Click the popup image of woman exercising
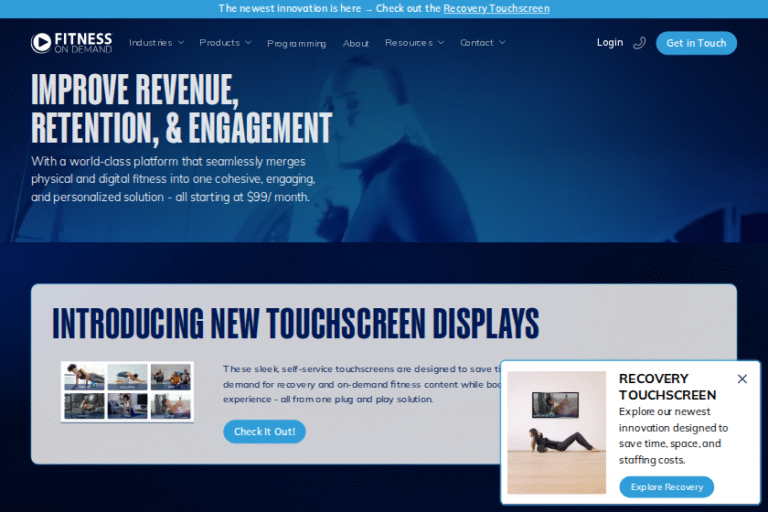Screen dimensions: 768x512 pyautogui.click(x=556, y=432)
